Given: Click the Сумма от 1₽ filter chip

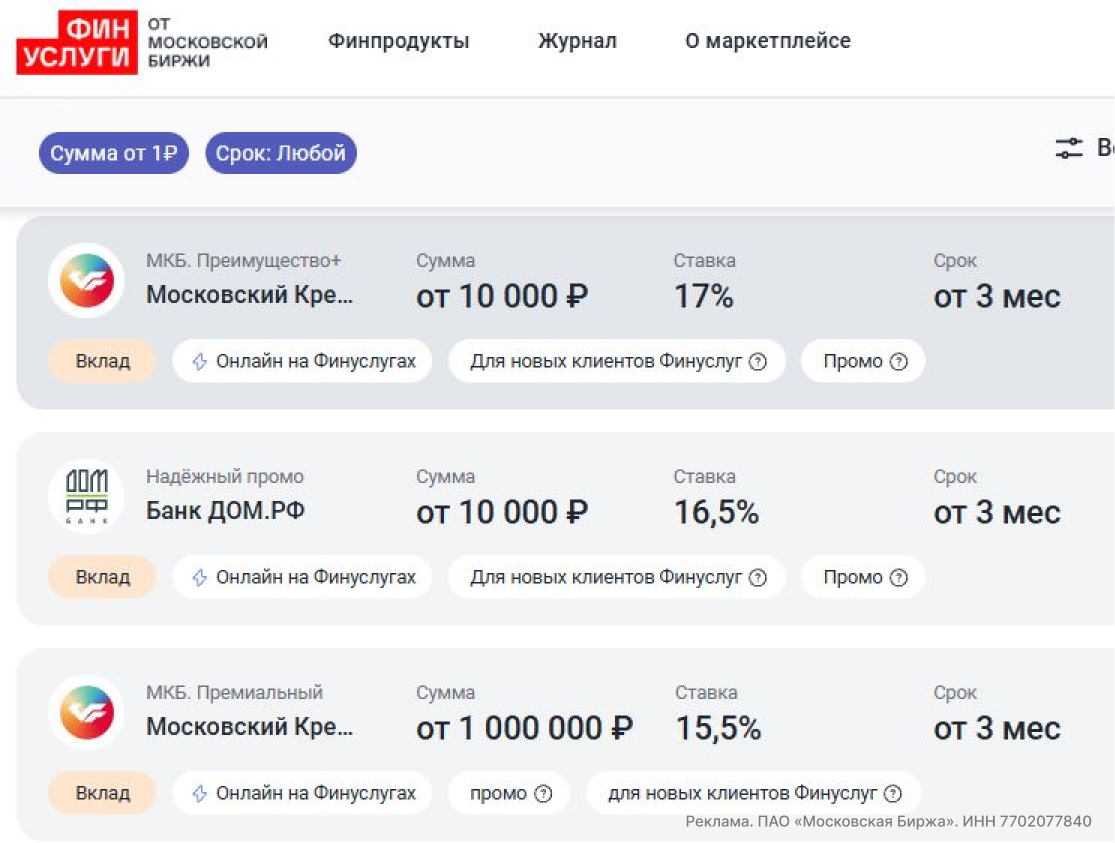Looking at the screenshot, I should pos(114,153).
